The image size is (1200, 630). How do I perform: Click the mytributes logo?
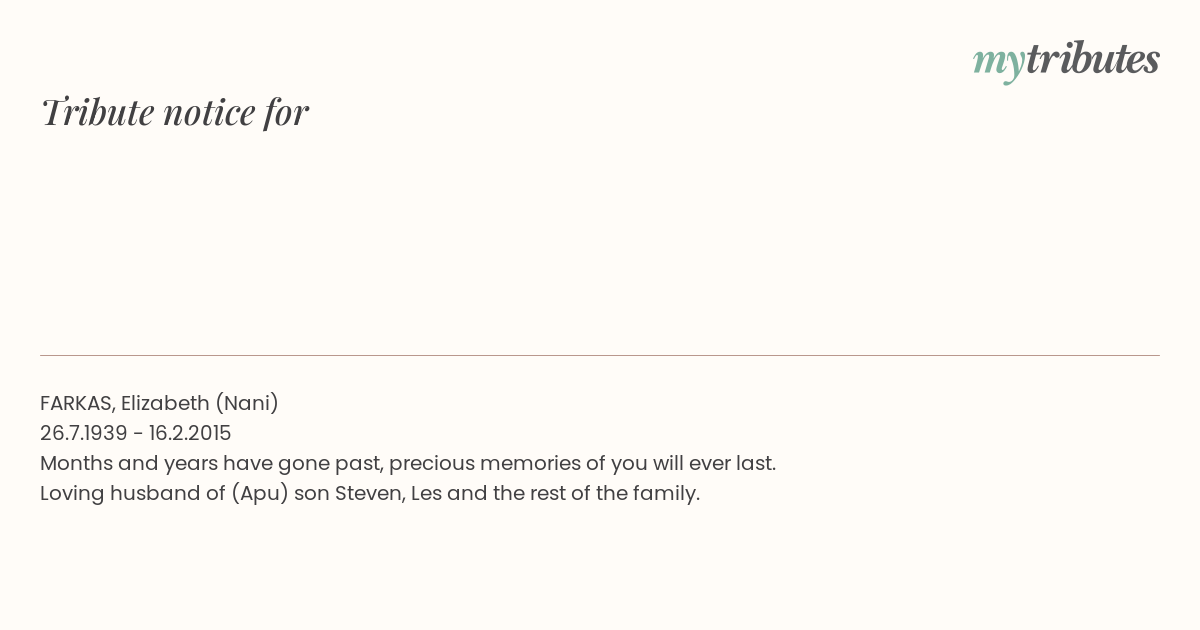(x=1066, y=60)
